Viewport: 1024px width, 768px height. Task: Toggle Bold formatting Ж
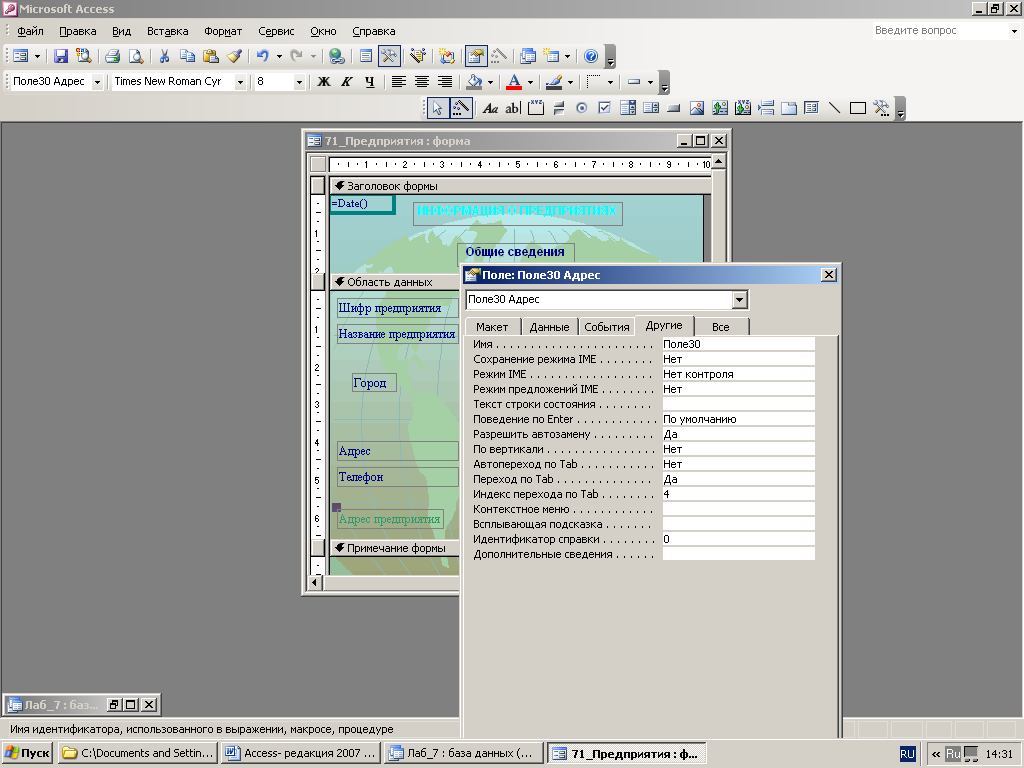click(x=323, y=82)
